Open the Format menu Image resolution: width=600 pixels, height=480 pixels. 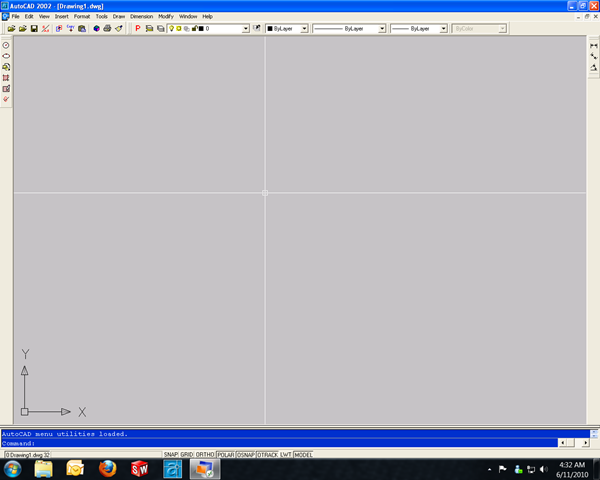pyautogui.click(x=82, y=16)
